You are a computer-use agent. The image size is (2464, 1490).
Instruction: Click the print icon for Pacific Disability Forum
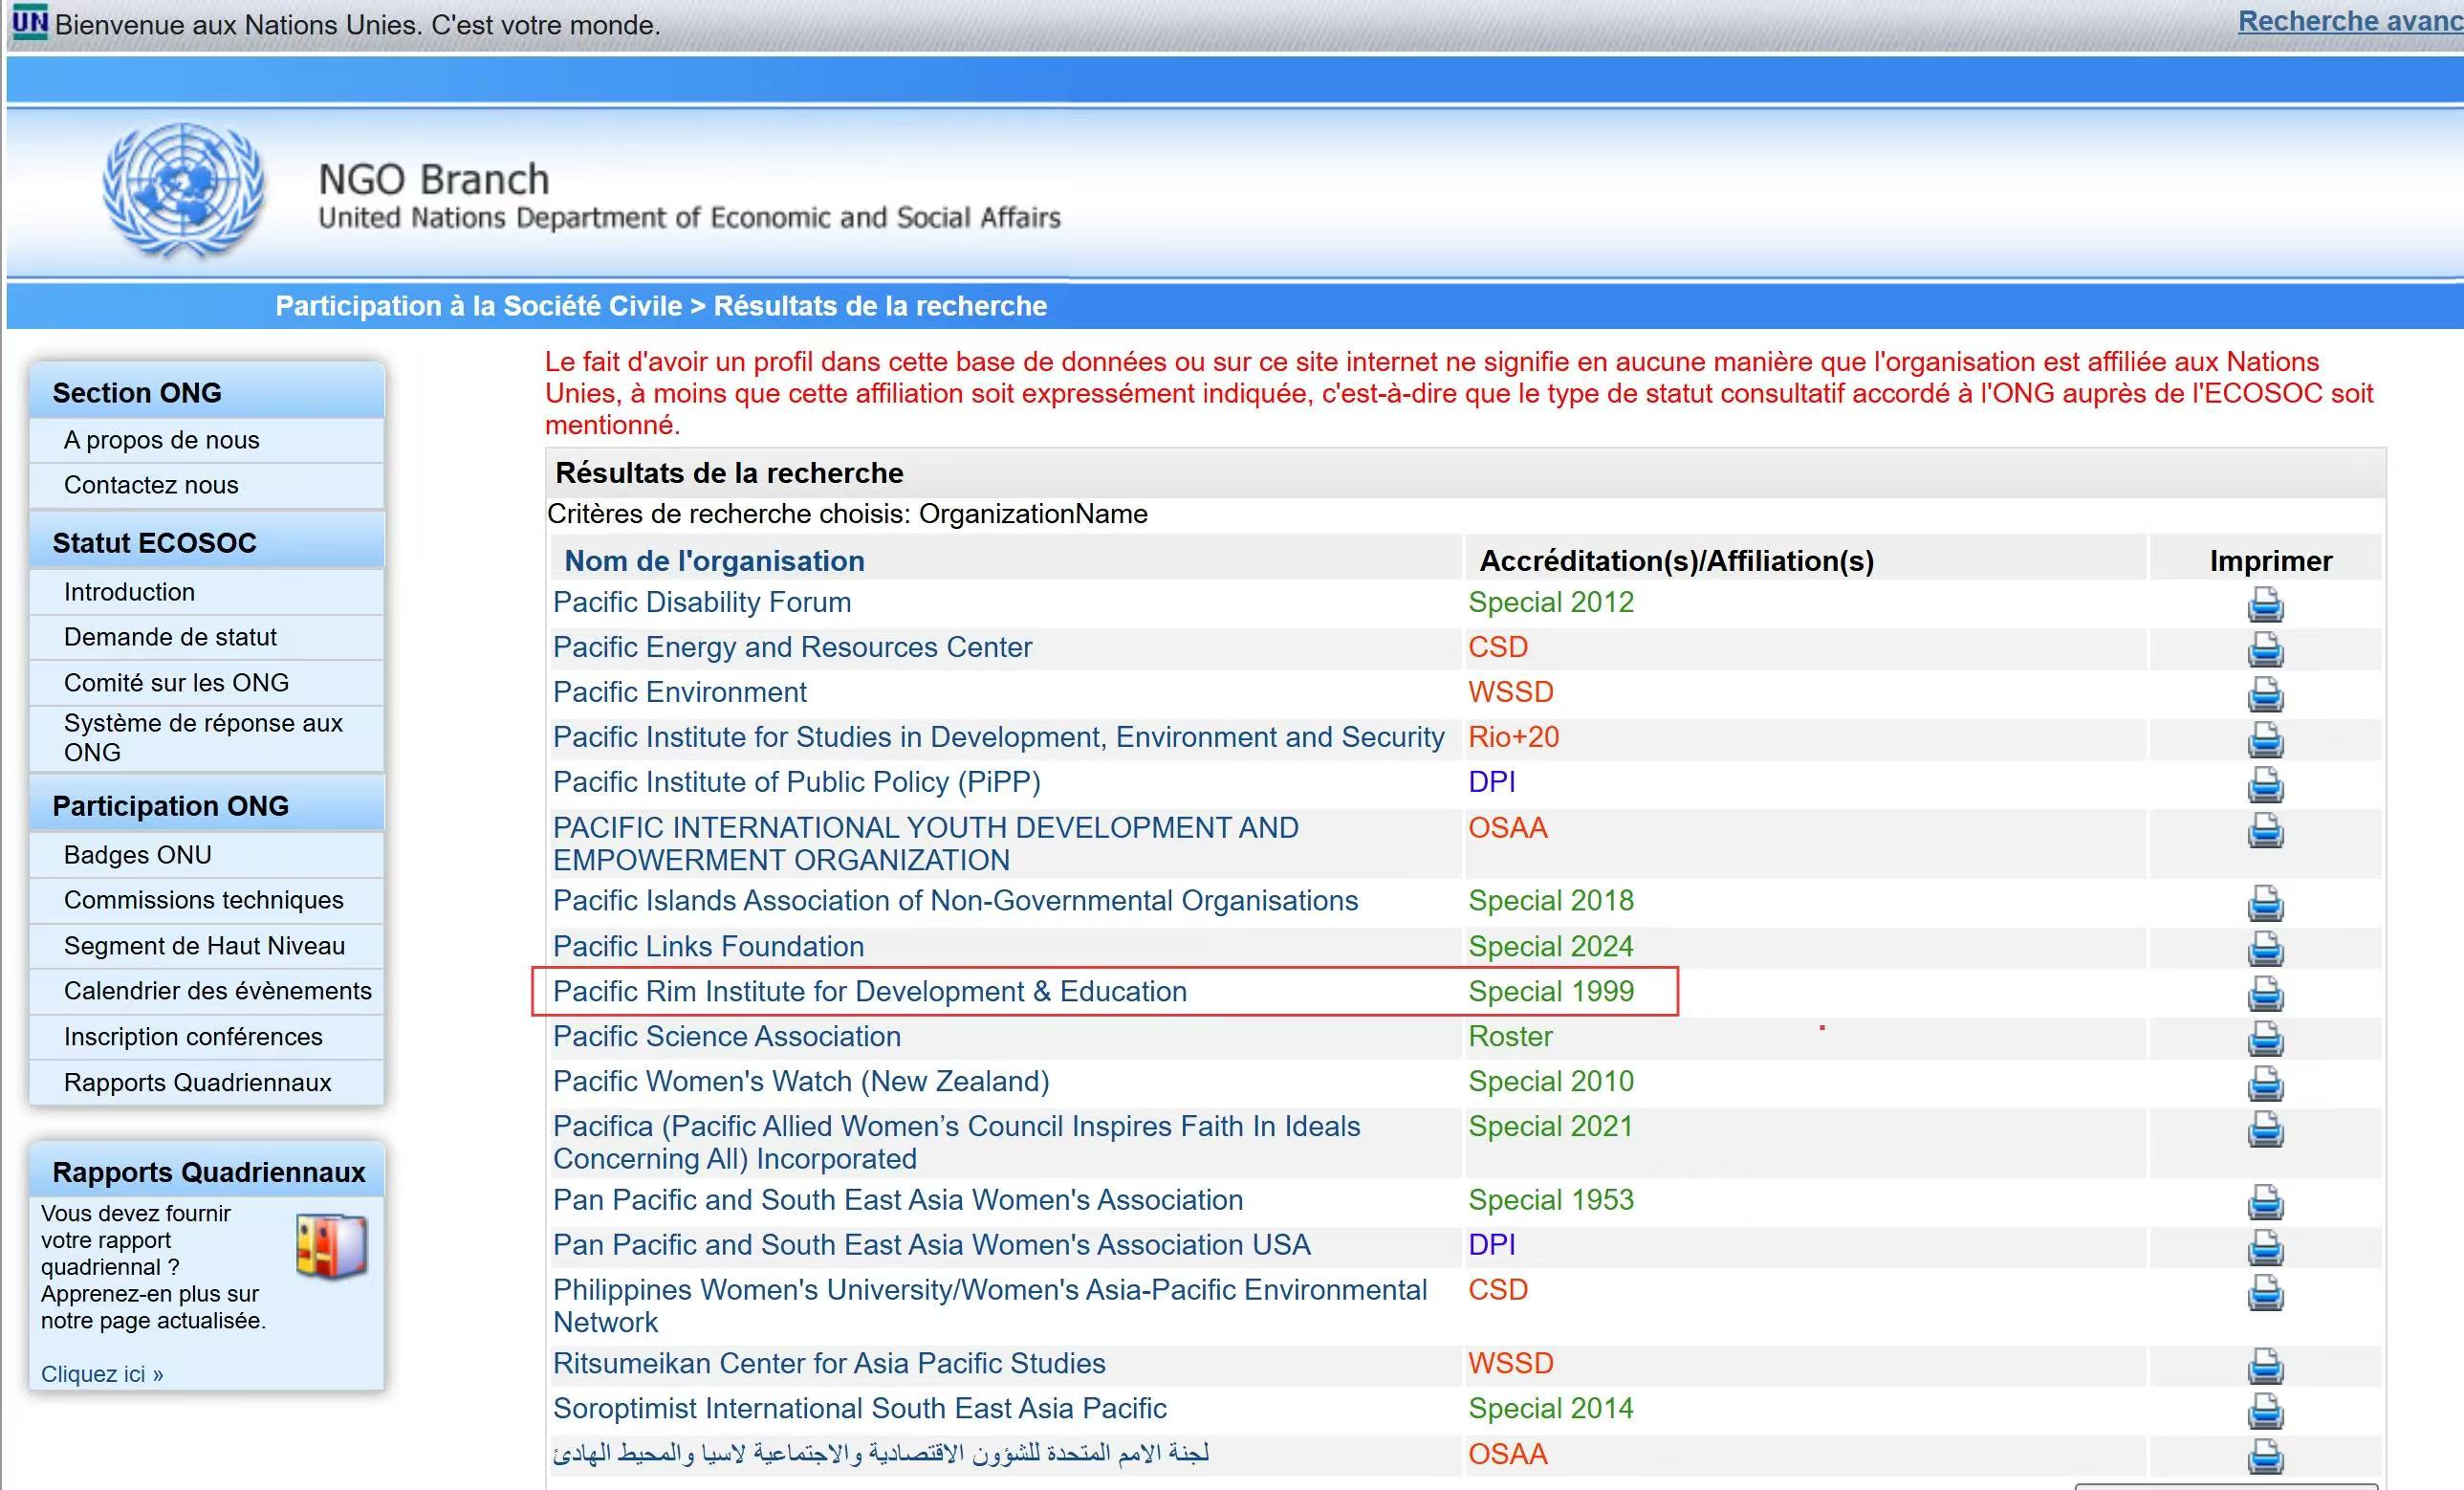tap(2265, 605)
